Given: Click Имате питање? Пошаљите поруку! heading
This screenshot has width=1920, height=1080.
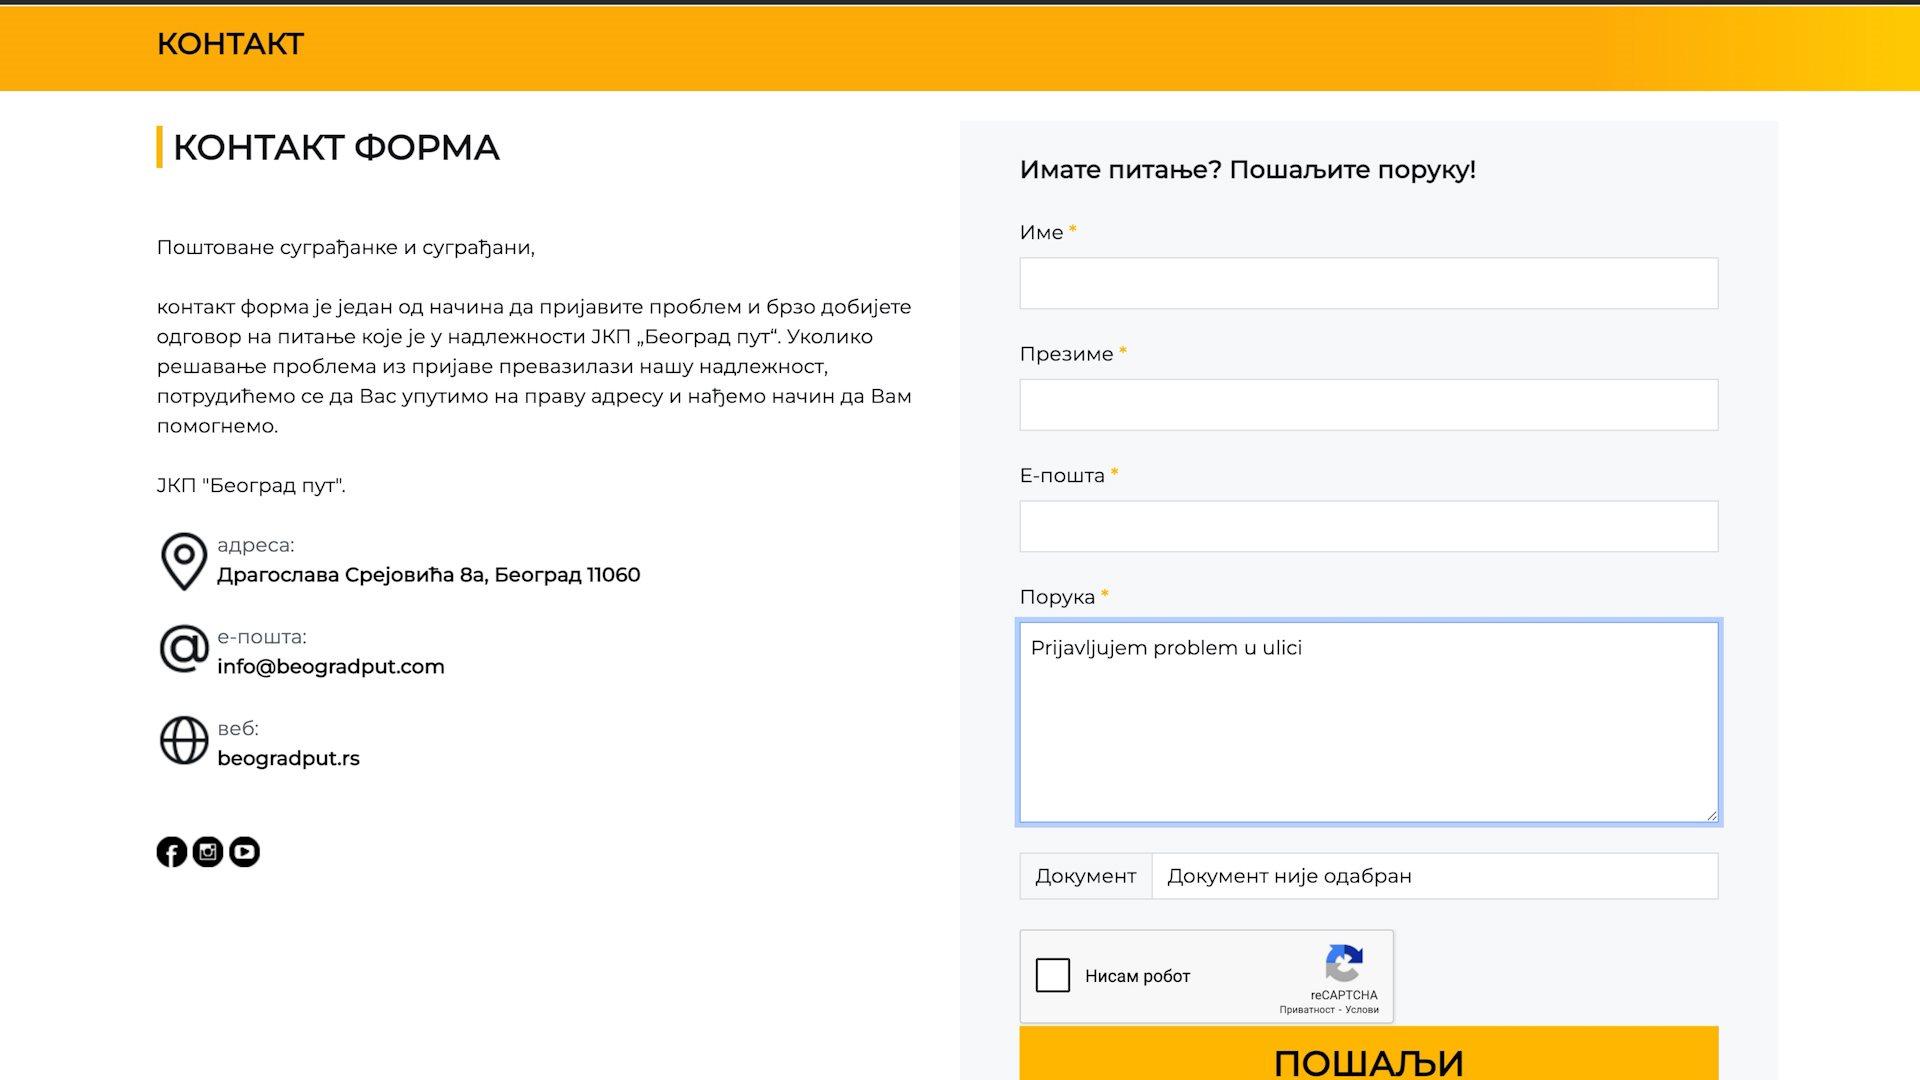Looking at the screenshot, I should 1247,170.
